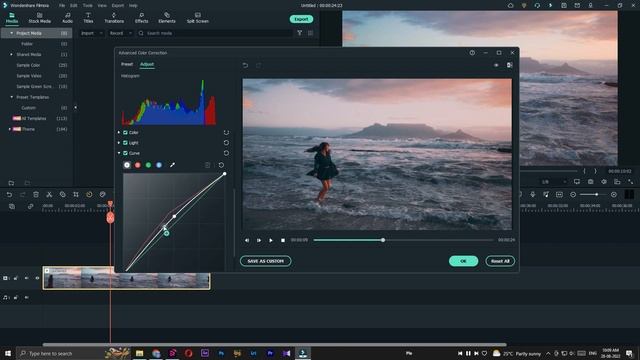Select Sample Video in media tree

pyautogui.click(x=29, y=76)
